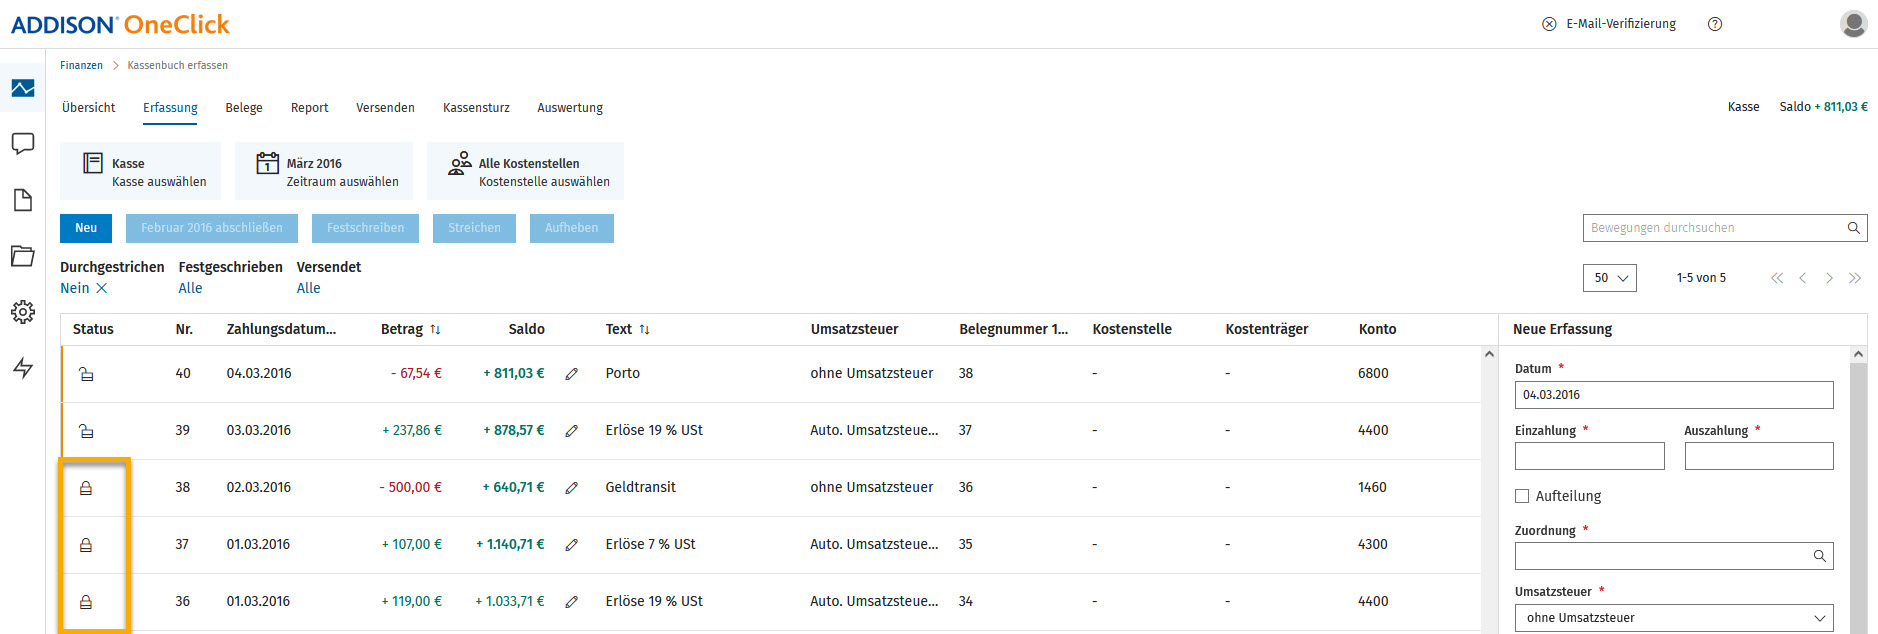The image size is (1878, 634).
Task: Go to the next page of entries
Action: pos(1829,278)
